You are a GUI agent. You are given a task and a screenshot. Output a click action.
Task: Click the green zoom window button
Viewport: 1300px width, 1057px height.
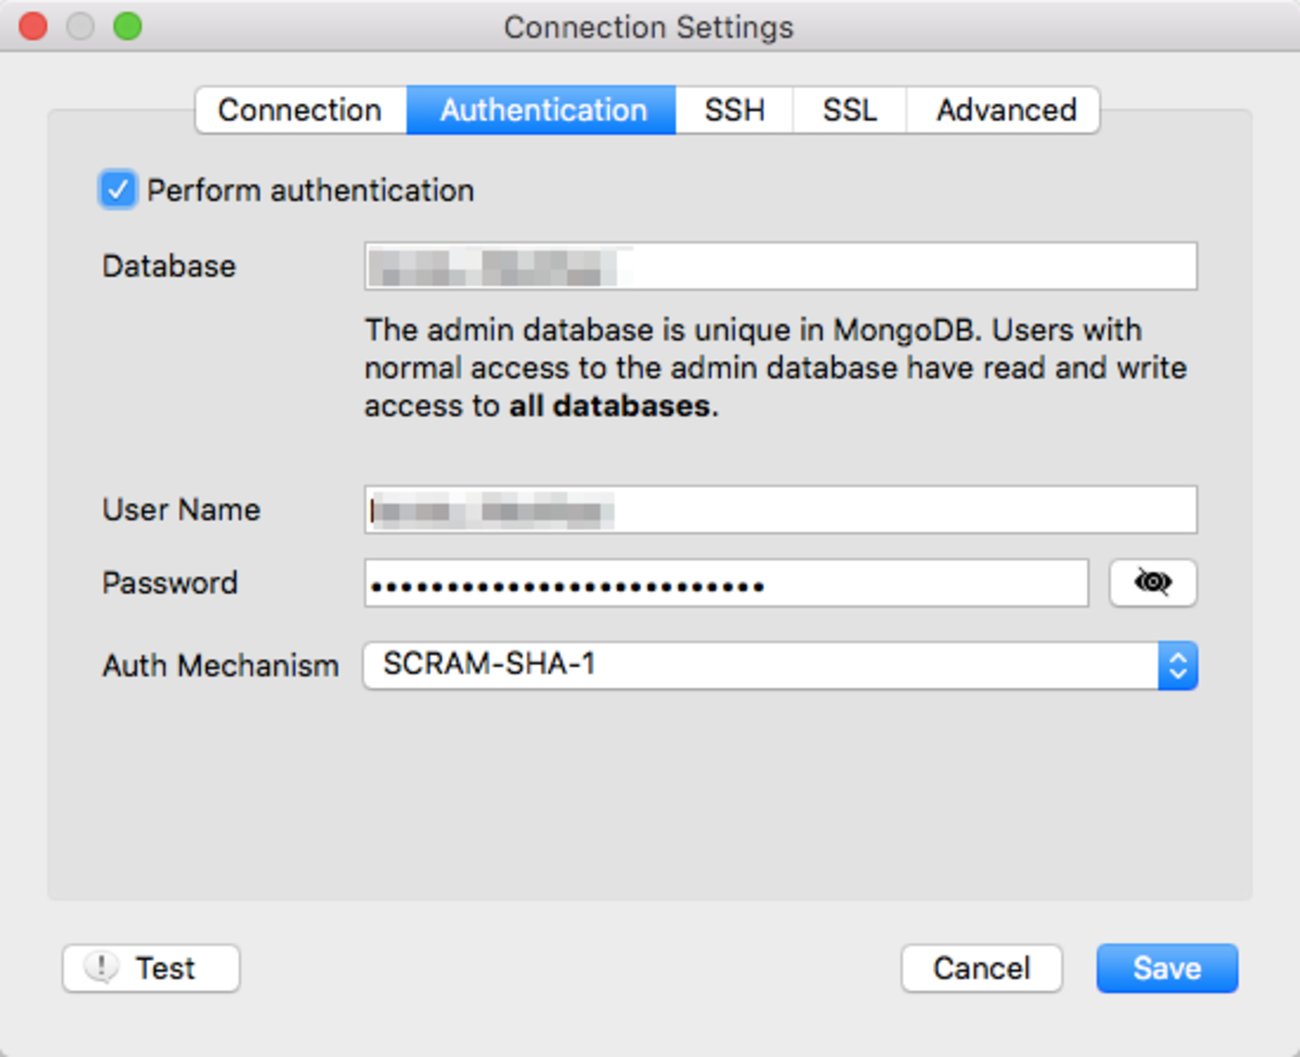tap(127, 26)
